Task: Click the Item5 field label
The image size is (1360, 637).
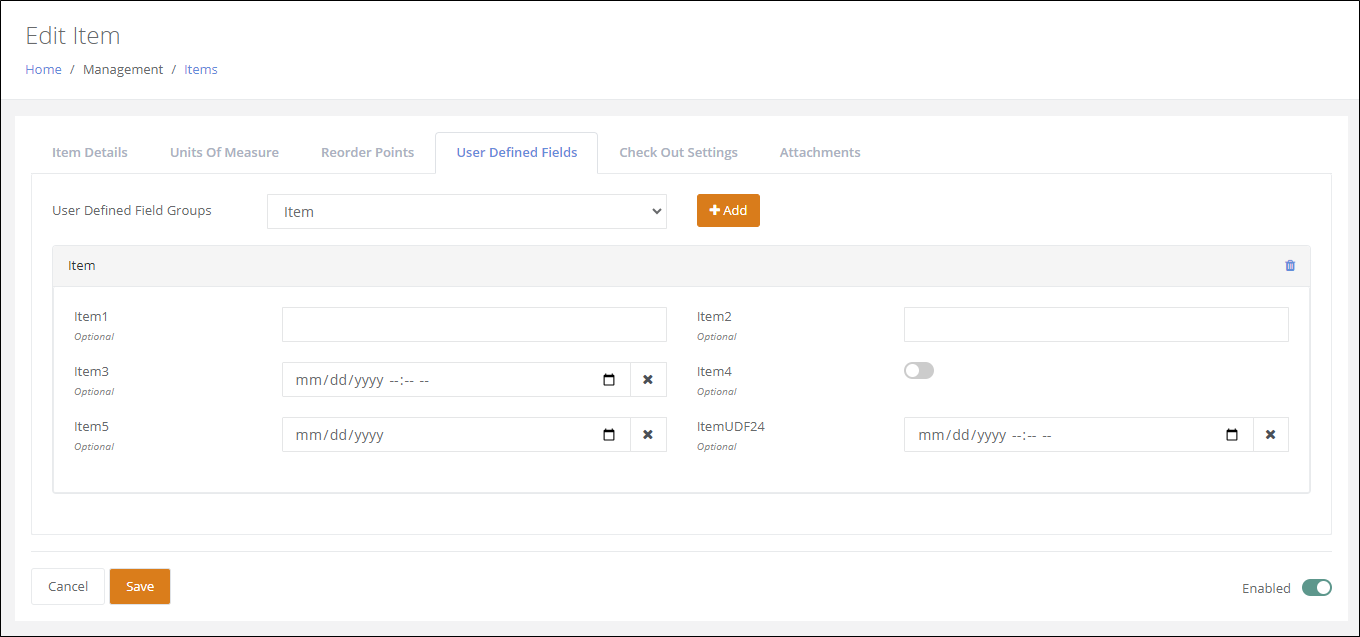Action: (91, 427)
